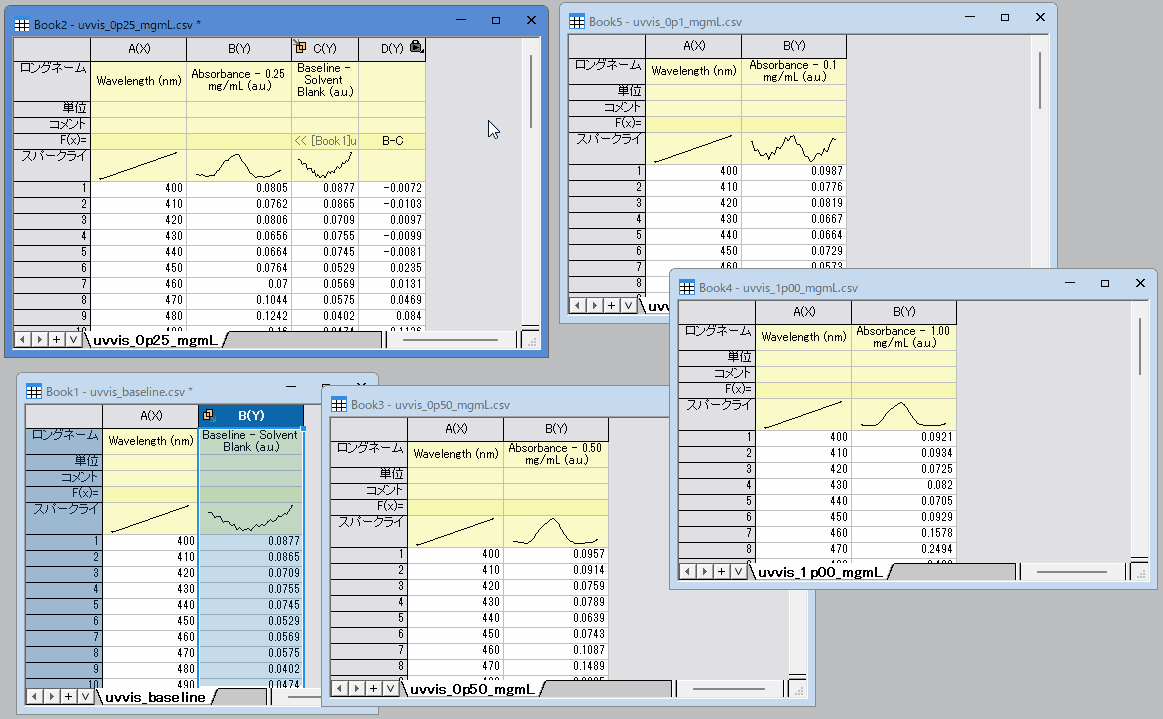Click the link icon beside C(Y) in Book2

[300, 47]
